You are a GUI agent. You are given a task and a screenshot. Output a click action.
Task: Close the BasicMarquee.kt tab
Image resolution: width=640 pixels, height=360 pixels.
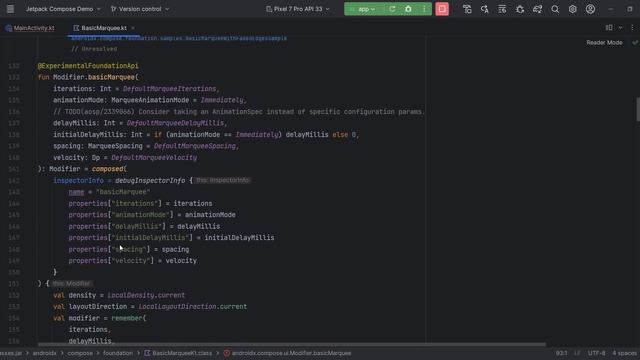coord(133,28)
